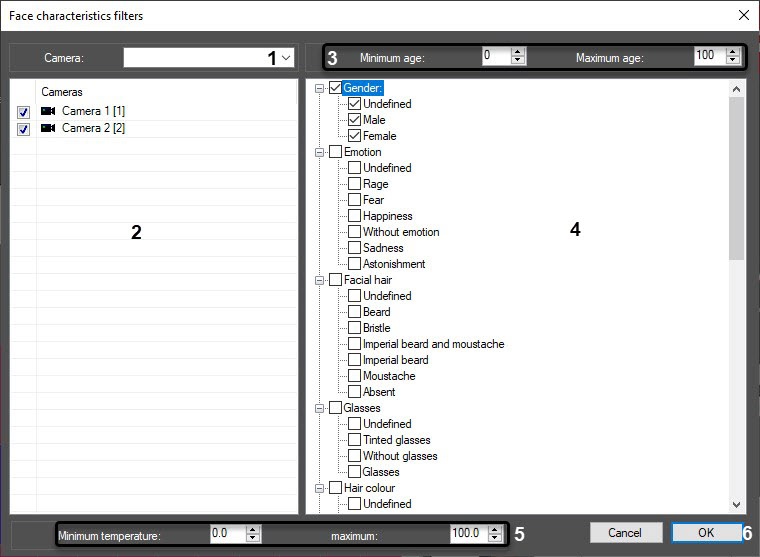This screenshot has width=760, height=557.
Task: Check Undefined under Emotion
Action: [x=354, y=168]
